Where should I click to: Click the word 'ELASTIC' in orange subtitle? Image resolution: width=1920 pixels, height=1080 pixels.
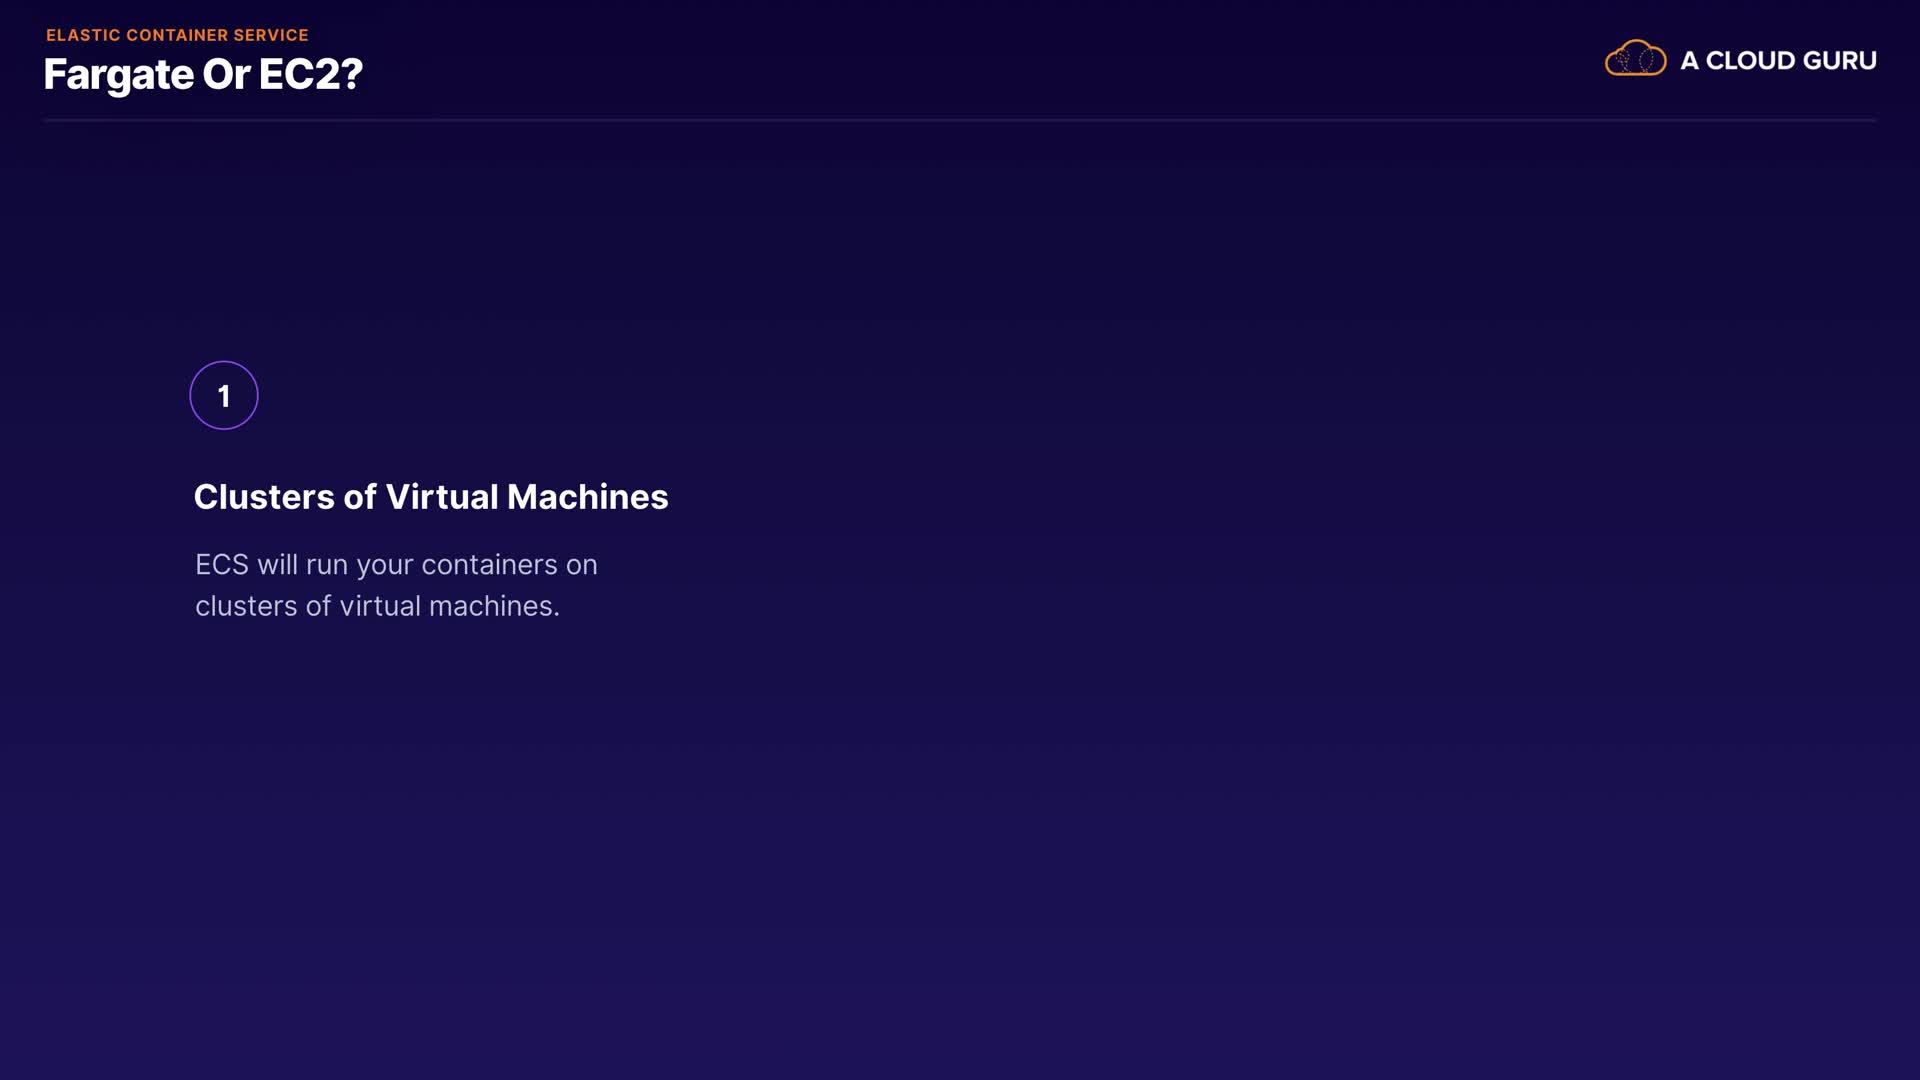point(83,35)
